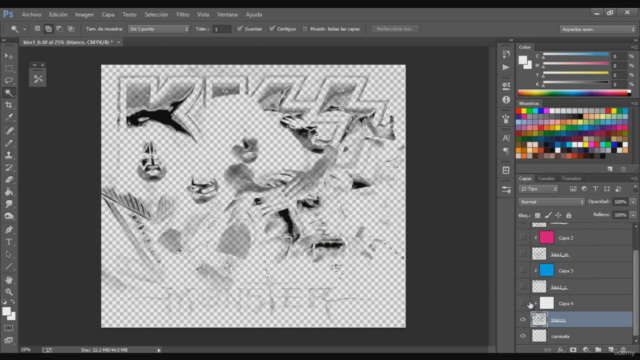Image resolution: width=640 pixels, height=360 pixels.
Task: Click the blanco layer thumbnail
Action: pos(539,320)
